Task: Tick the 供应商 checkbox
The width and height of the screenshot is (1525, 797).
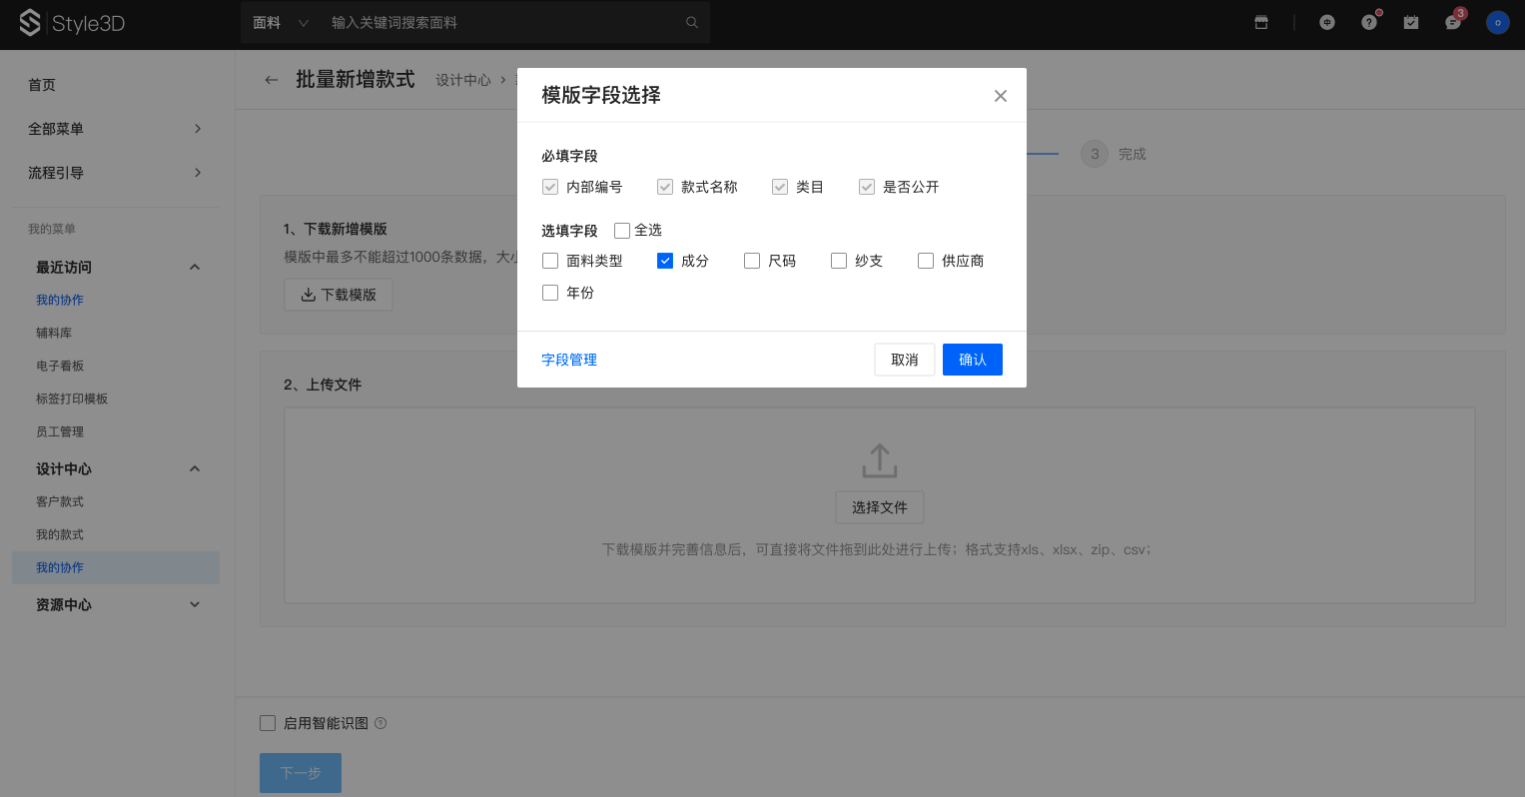Action: pos(926,261)
